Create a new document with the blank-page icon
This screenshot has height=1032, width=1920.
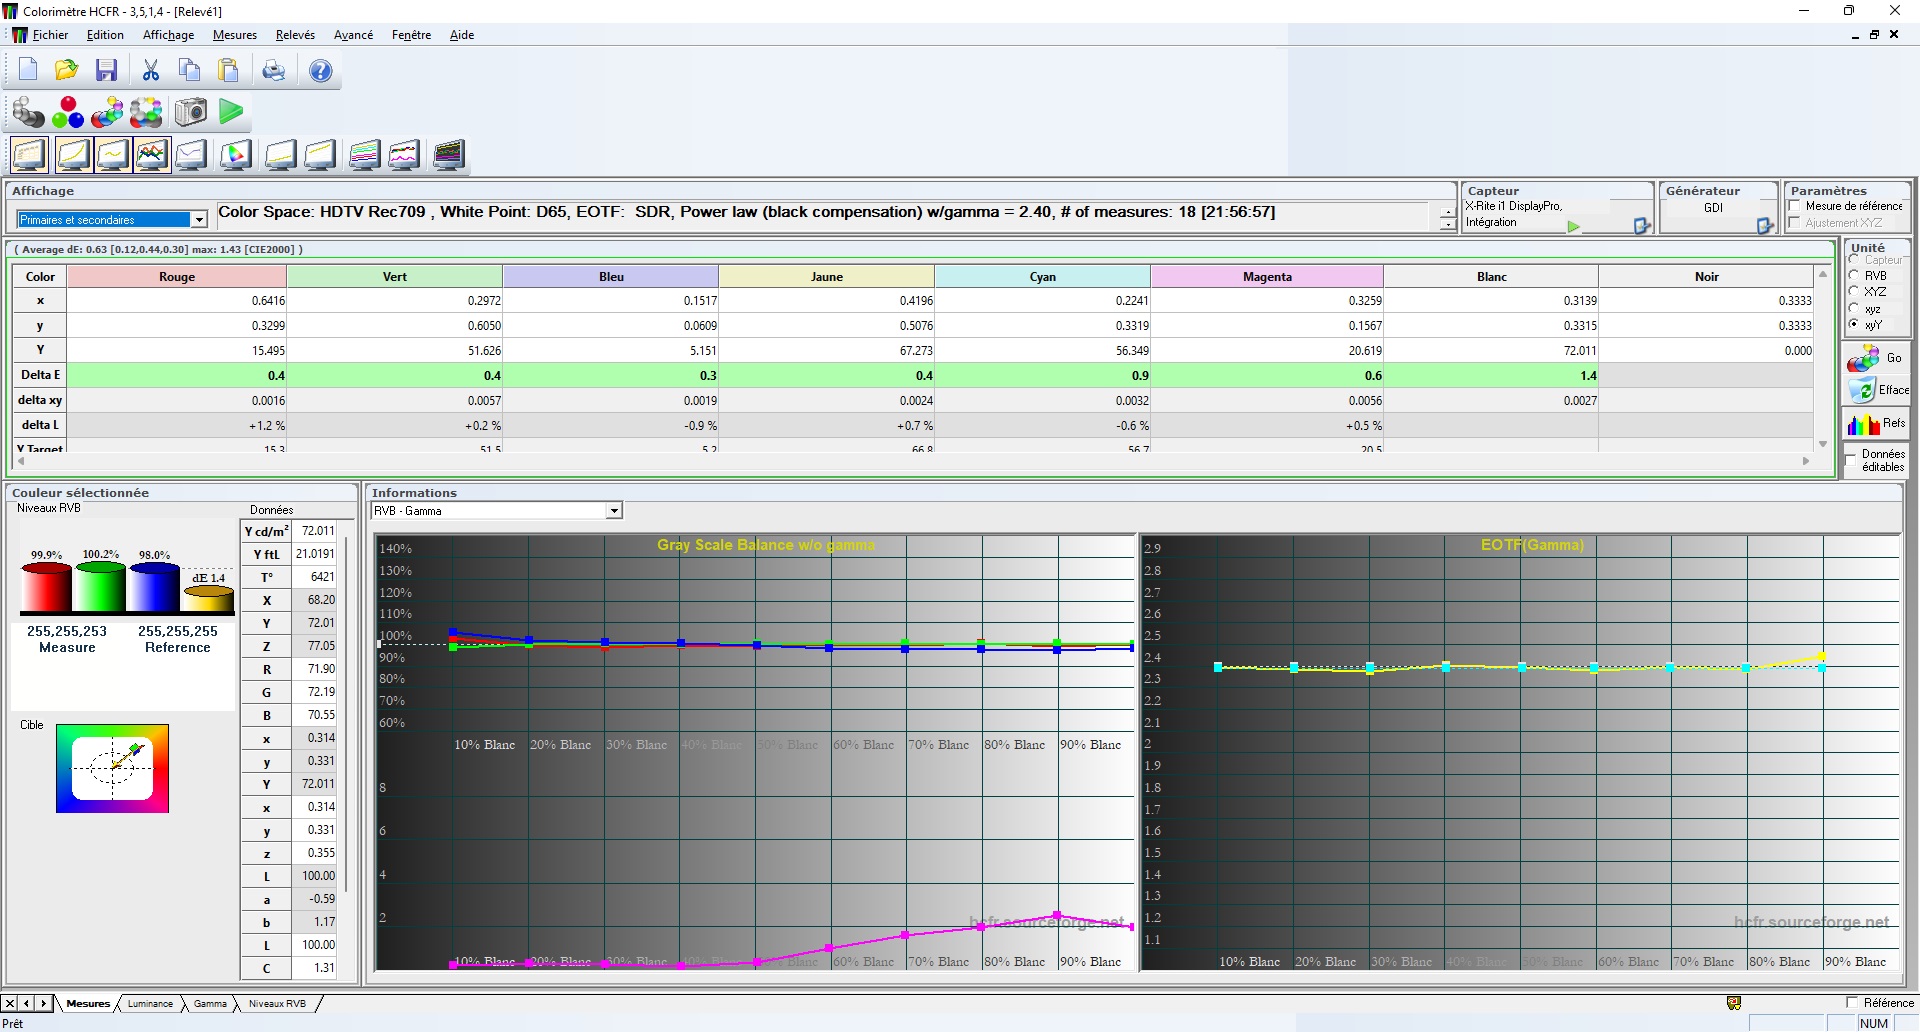point(27,70)
